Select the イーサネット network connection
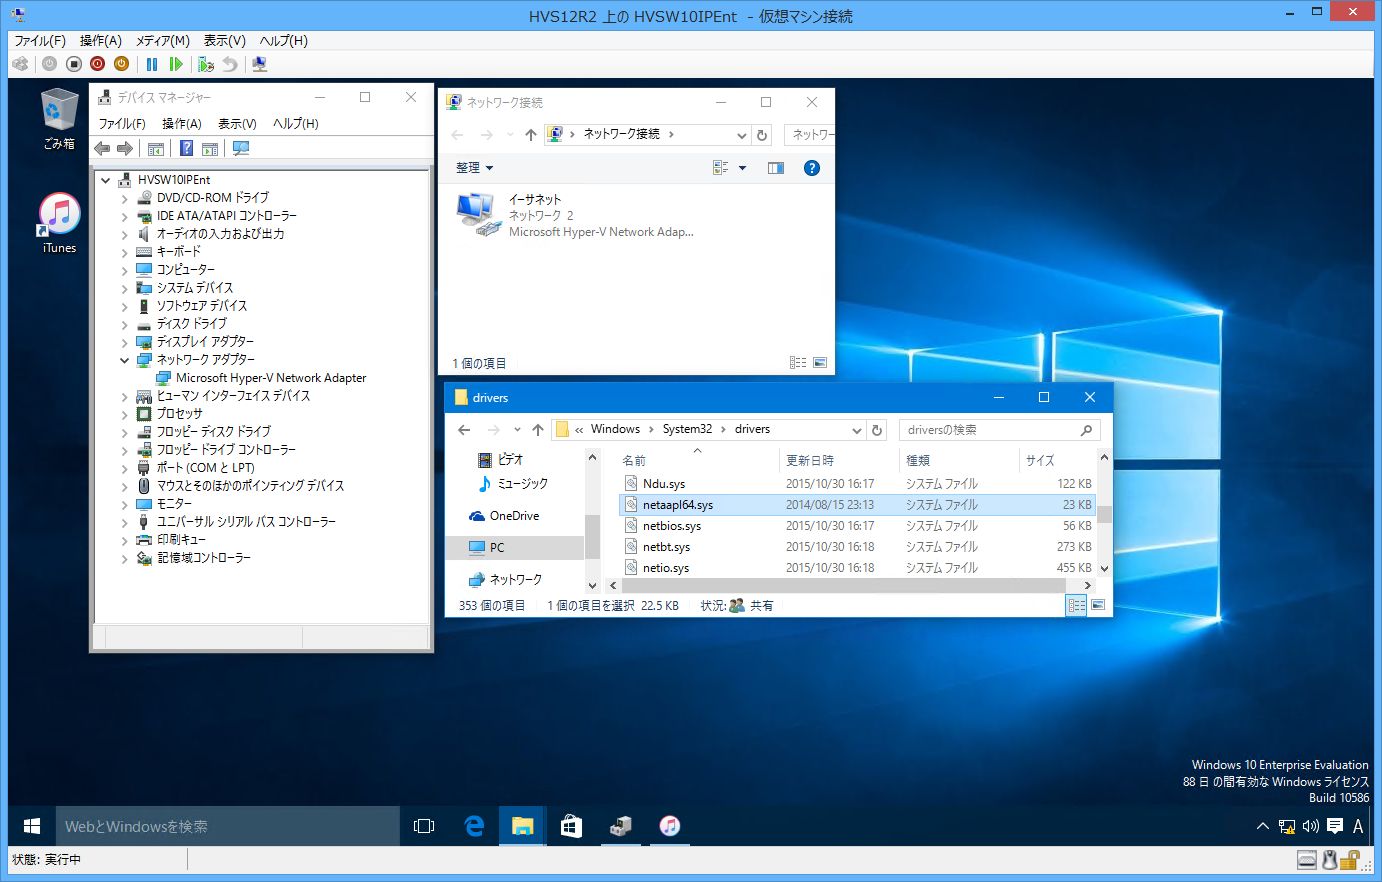 click(x=575, y=215)
